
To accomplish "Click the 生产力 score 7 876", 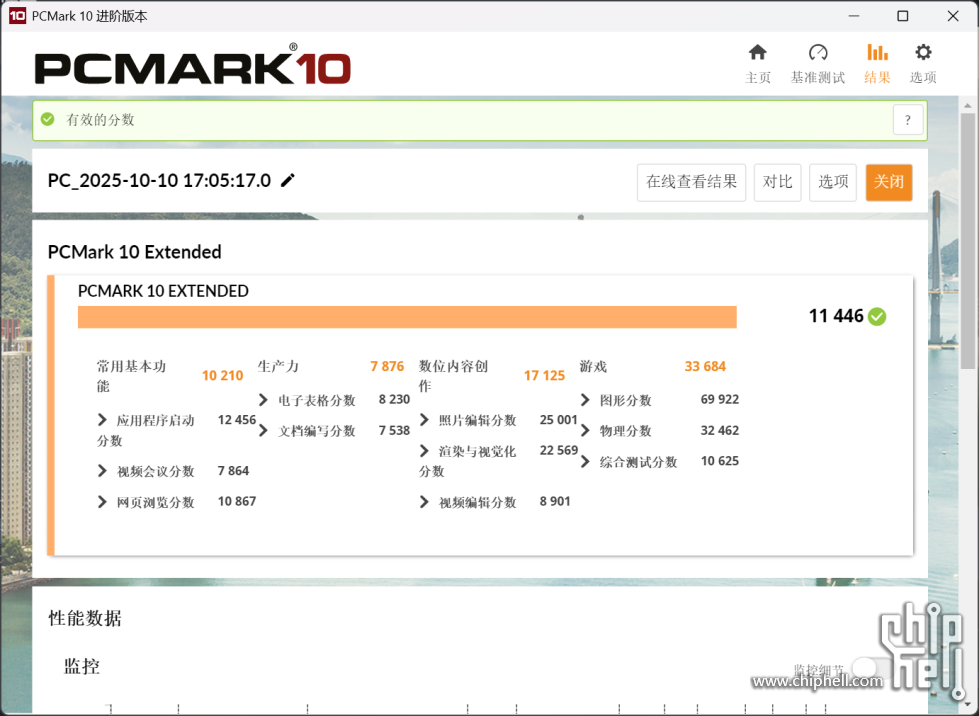I will (x=387, y=366).
